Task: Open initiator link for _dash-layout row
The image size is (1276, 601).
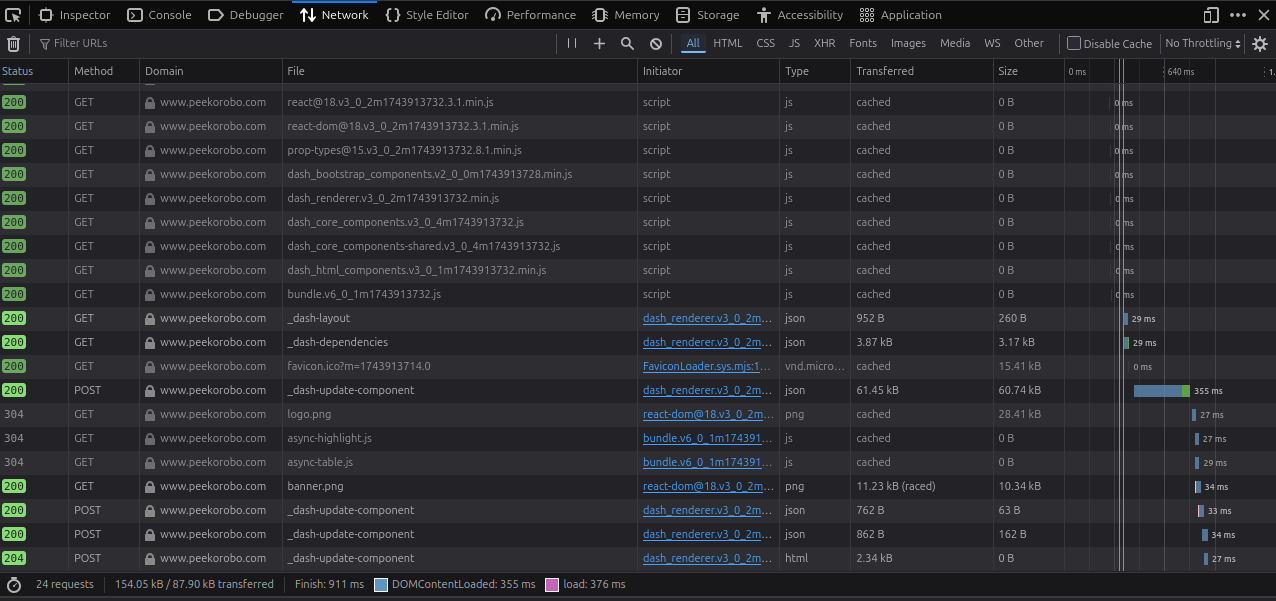Action: [708, 318]
